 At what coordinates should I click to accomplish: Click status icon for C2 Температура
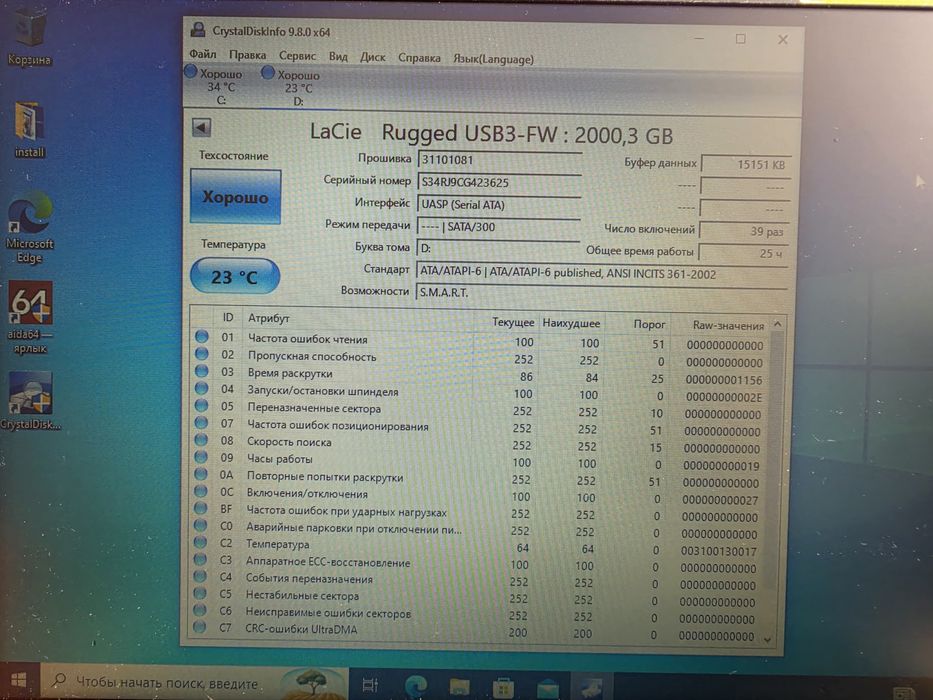tap(200, 542)
